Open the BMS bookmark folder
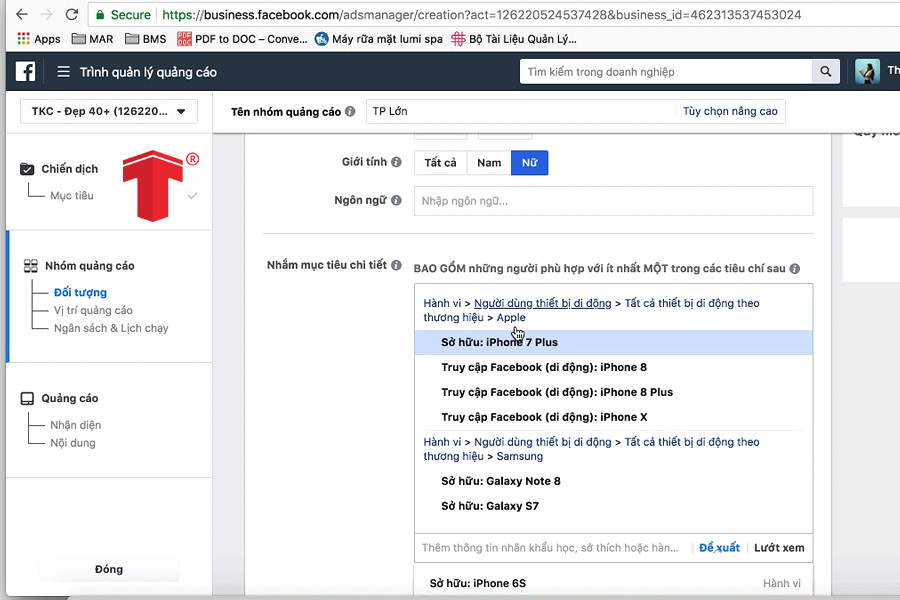The image size is (900, 600). coord(145,38)
